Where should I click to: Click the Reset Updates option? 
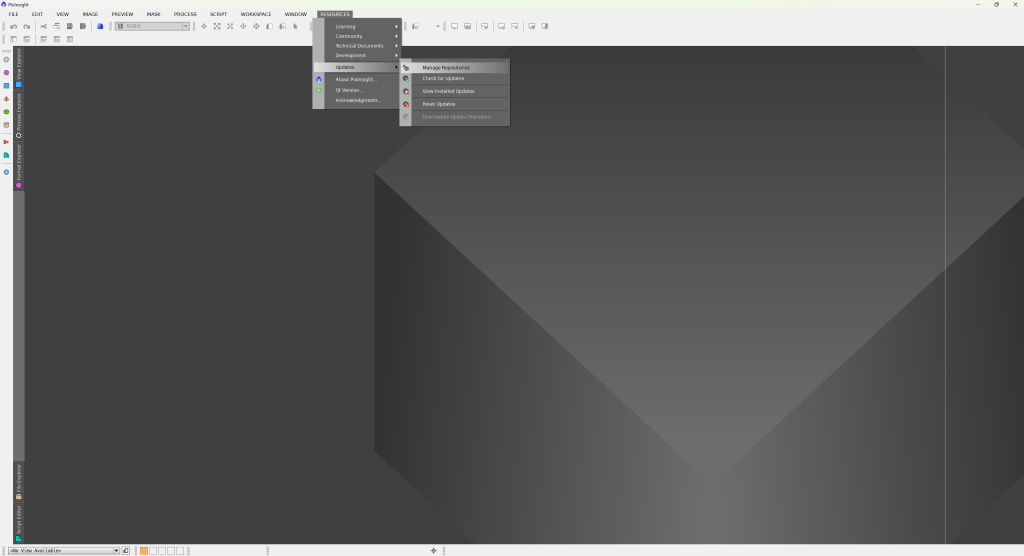click(x=438, y=104)
